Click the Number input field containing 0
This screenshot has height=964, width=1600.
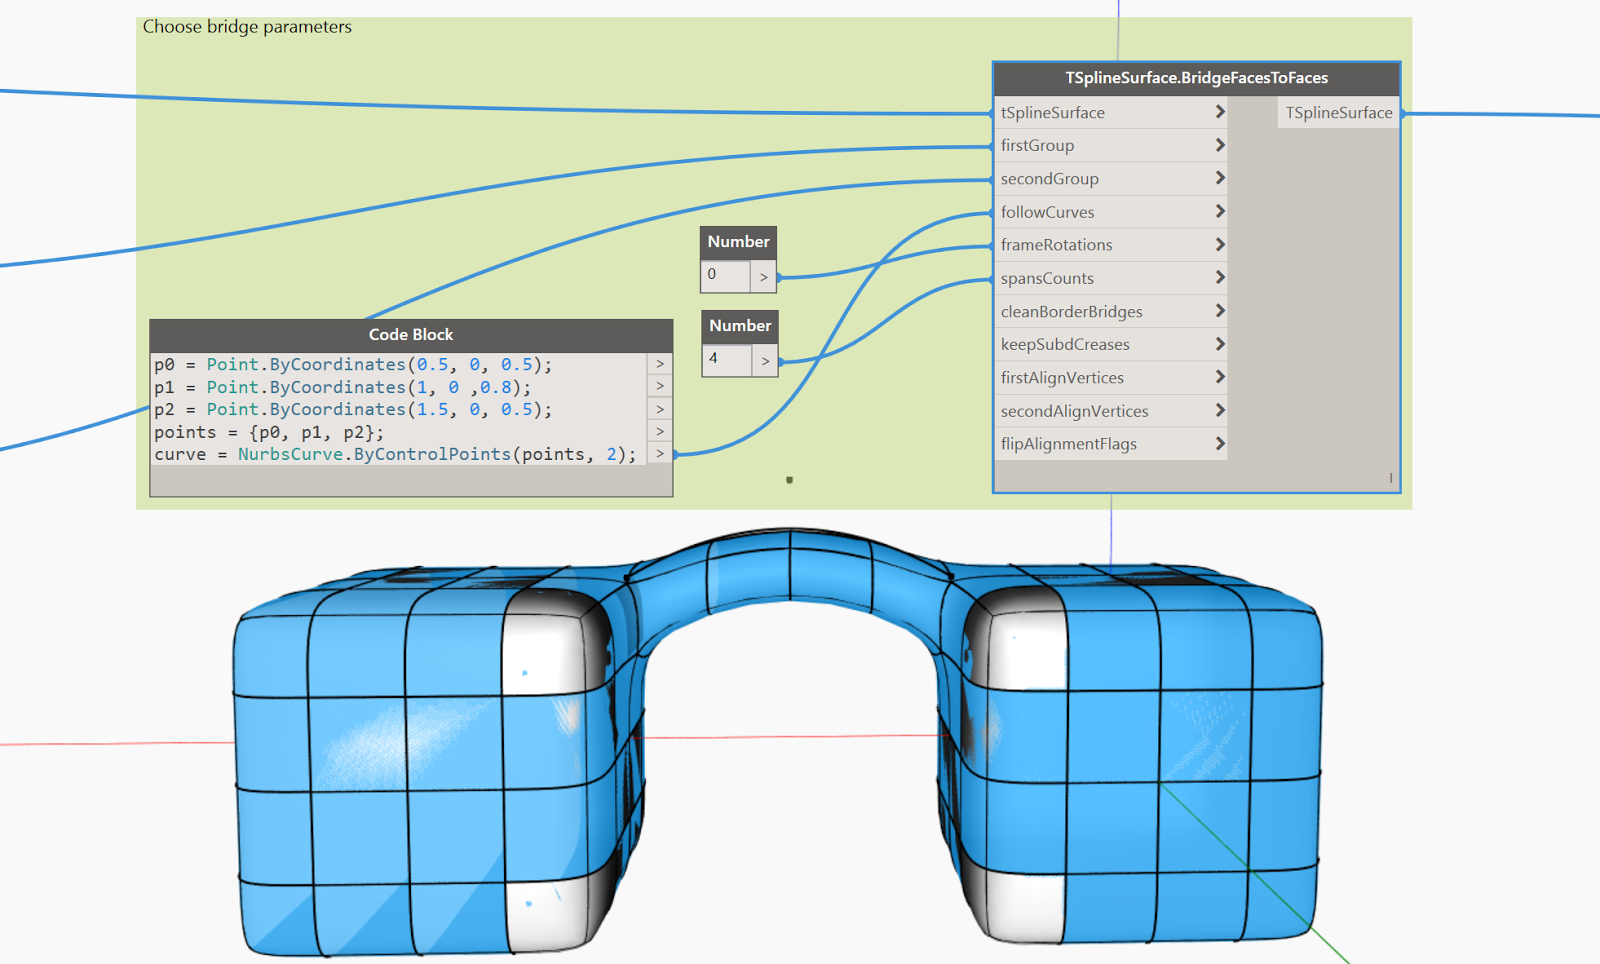click(725, 275)
